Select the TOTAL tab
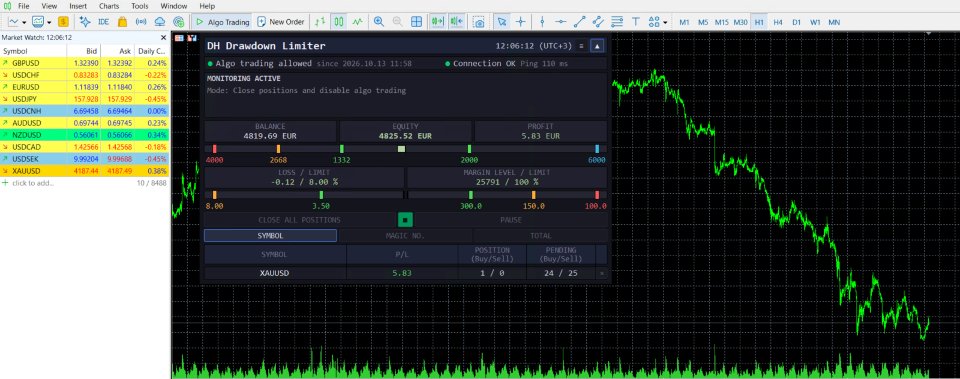Image resolution: width=960 pixels, height=379 pixels. pyautogui.click(x=541, y=236)
